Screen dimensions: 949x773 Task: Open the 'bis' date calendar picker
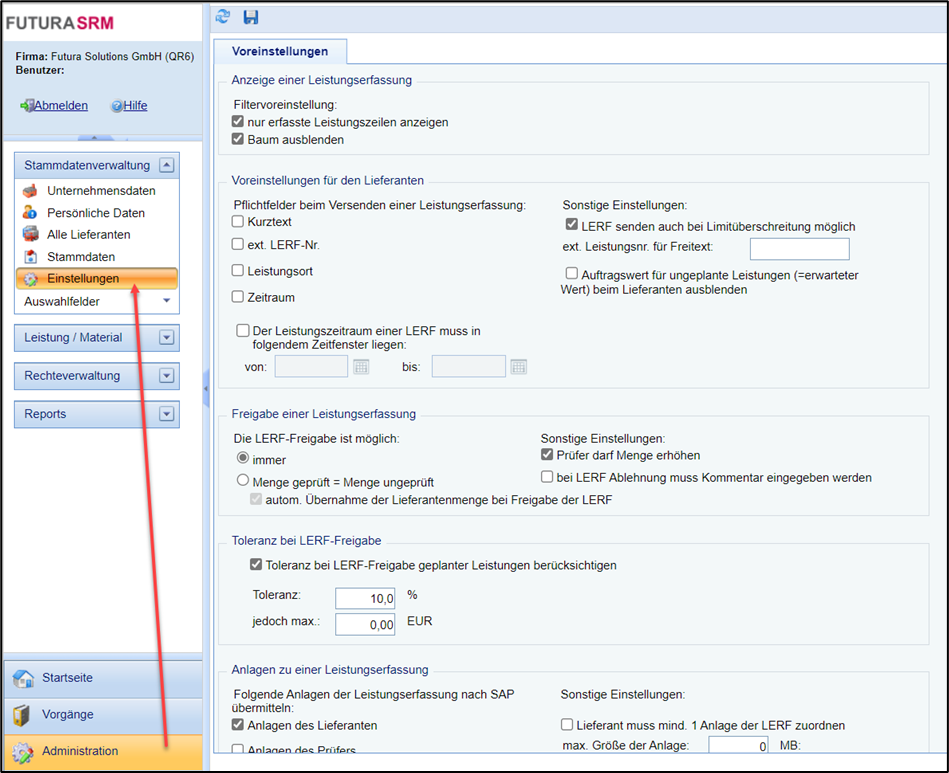(518, 367)
